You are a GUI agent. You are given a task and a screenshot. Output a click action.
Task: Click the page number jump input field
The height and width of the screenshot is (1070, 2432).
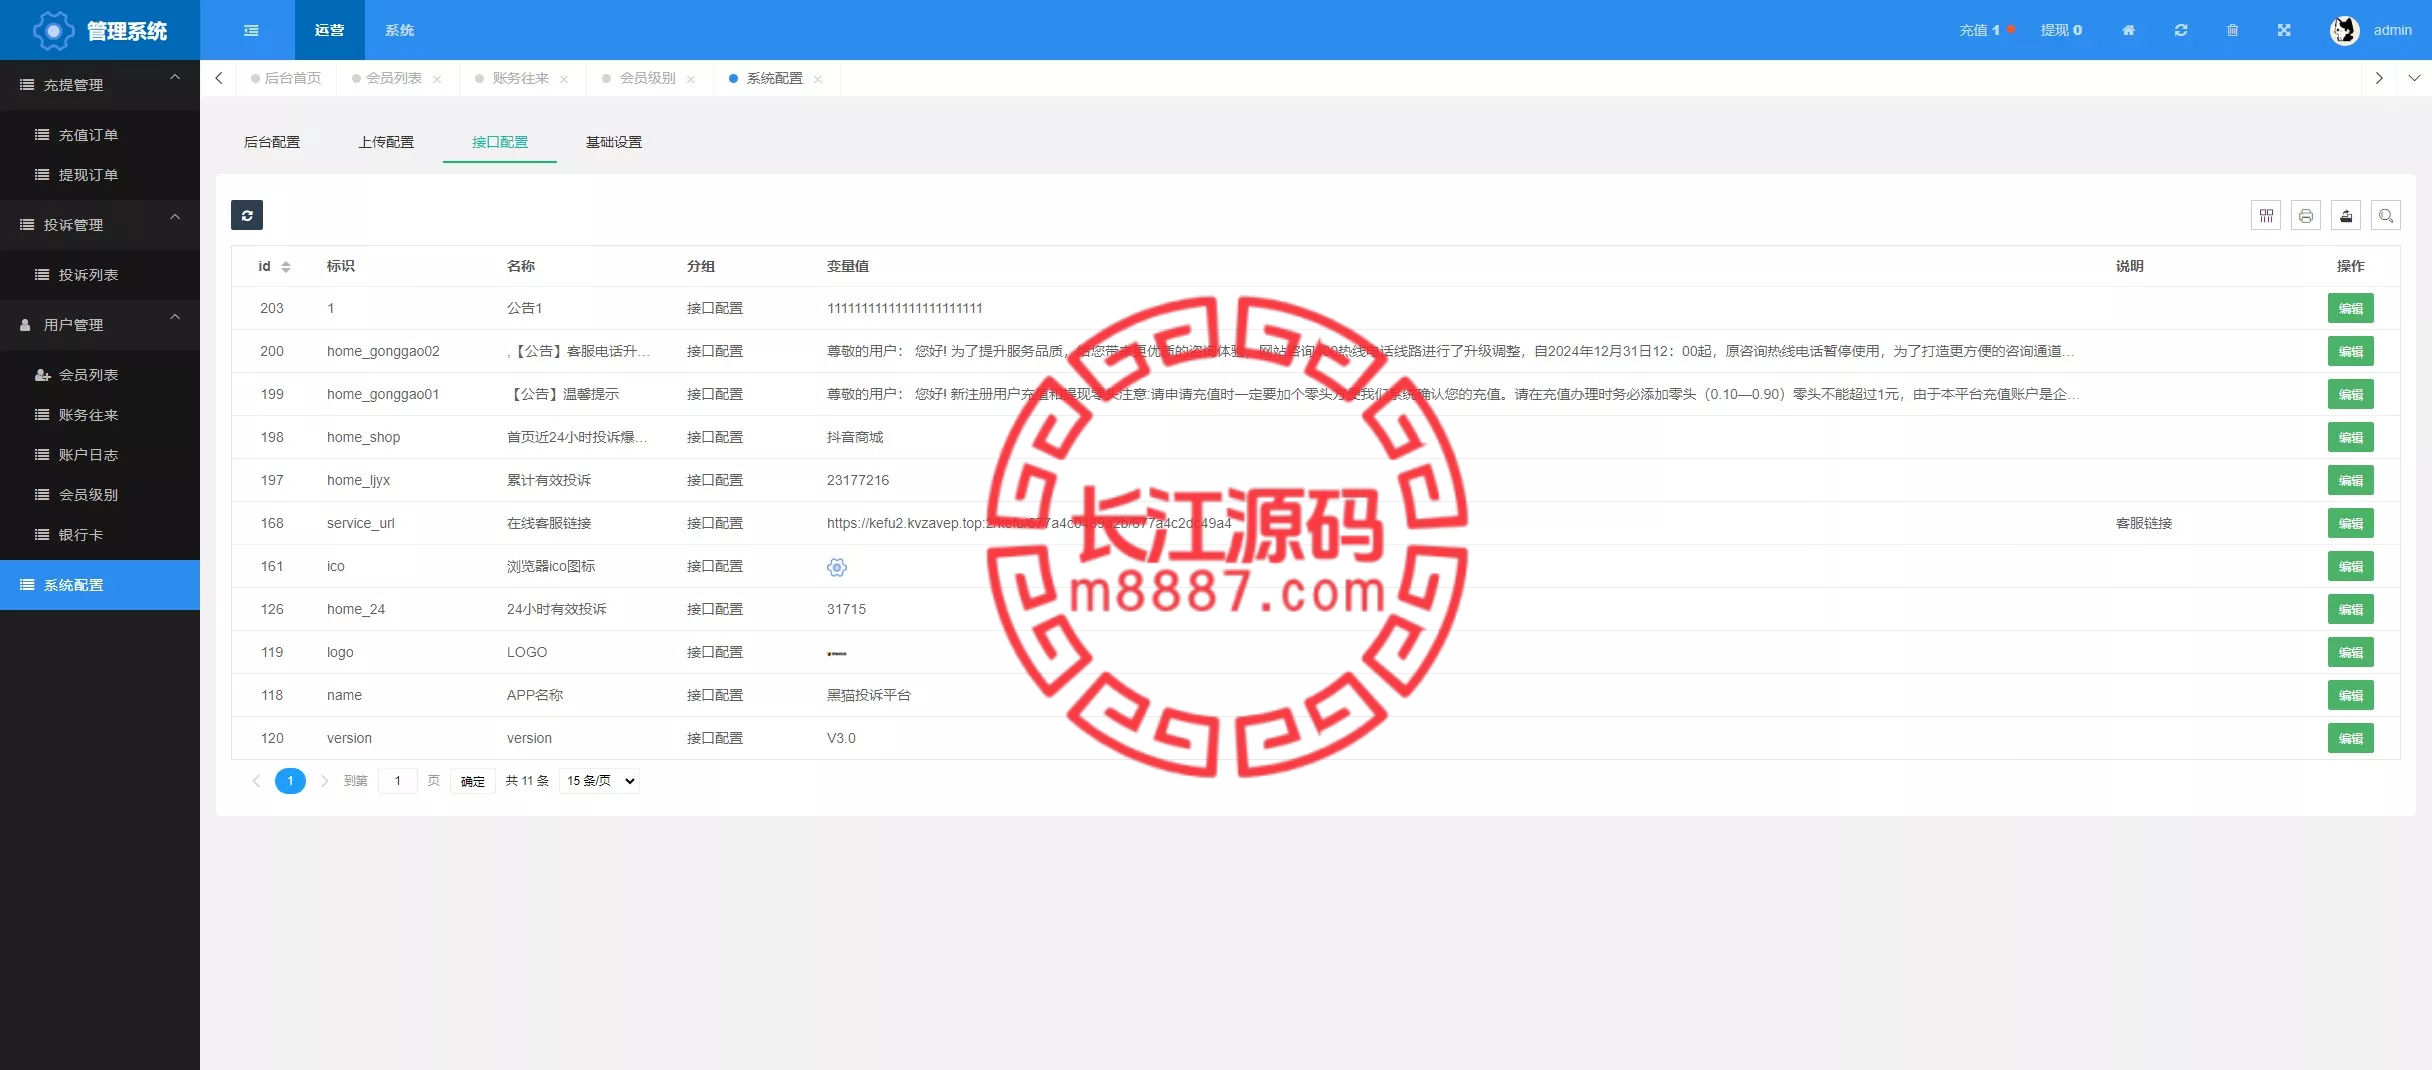398,781
